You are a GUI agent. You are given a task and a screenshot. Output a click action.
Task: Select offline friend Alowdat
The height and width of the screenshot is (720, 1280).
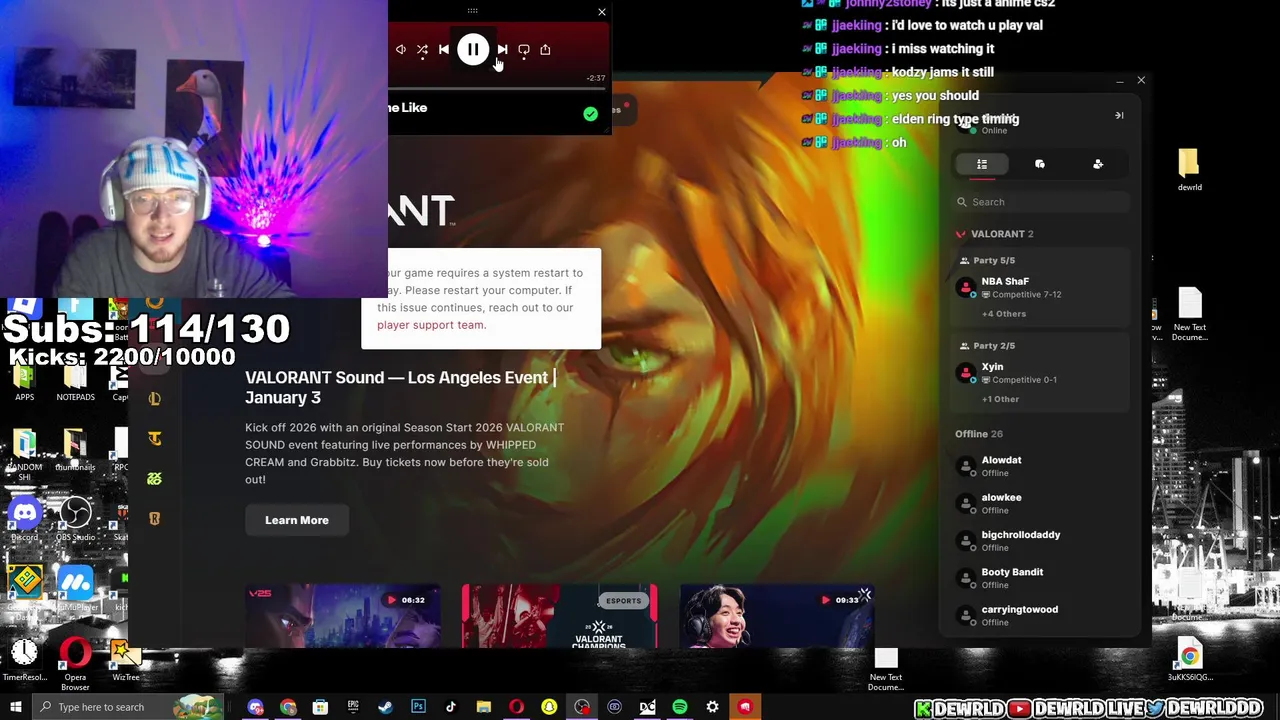(x=1040, y=466)
